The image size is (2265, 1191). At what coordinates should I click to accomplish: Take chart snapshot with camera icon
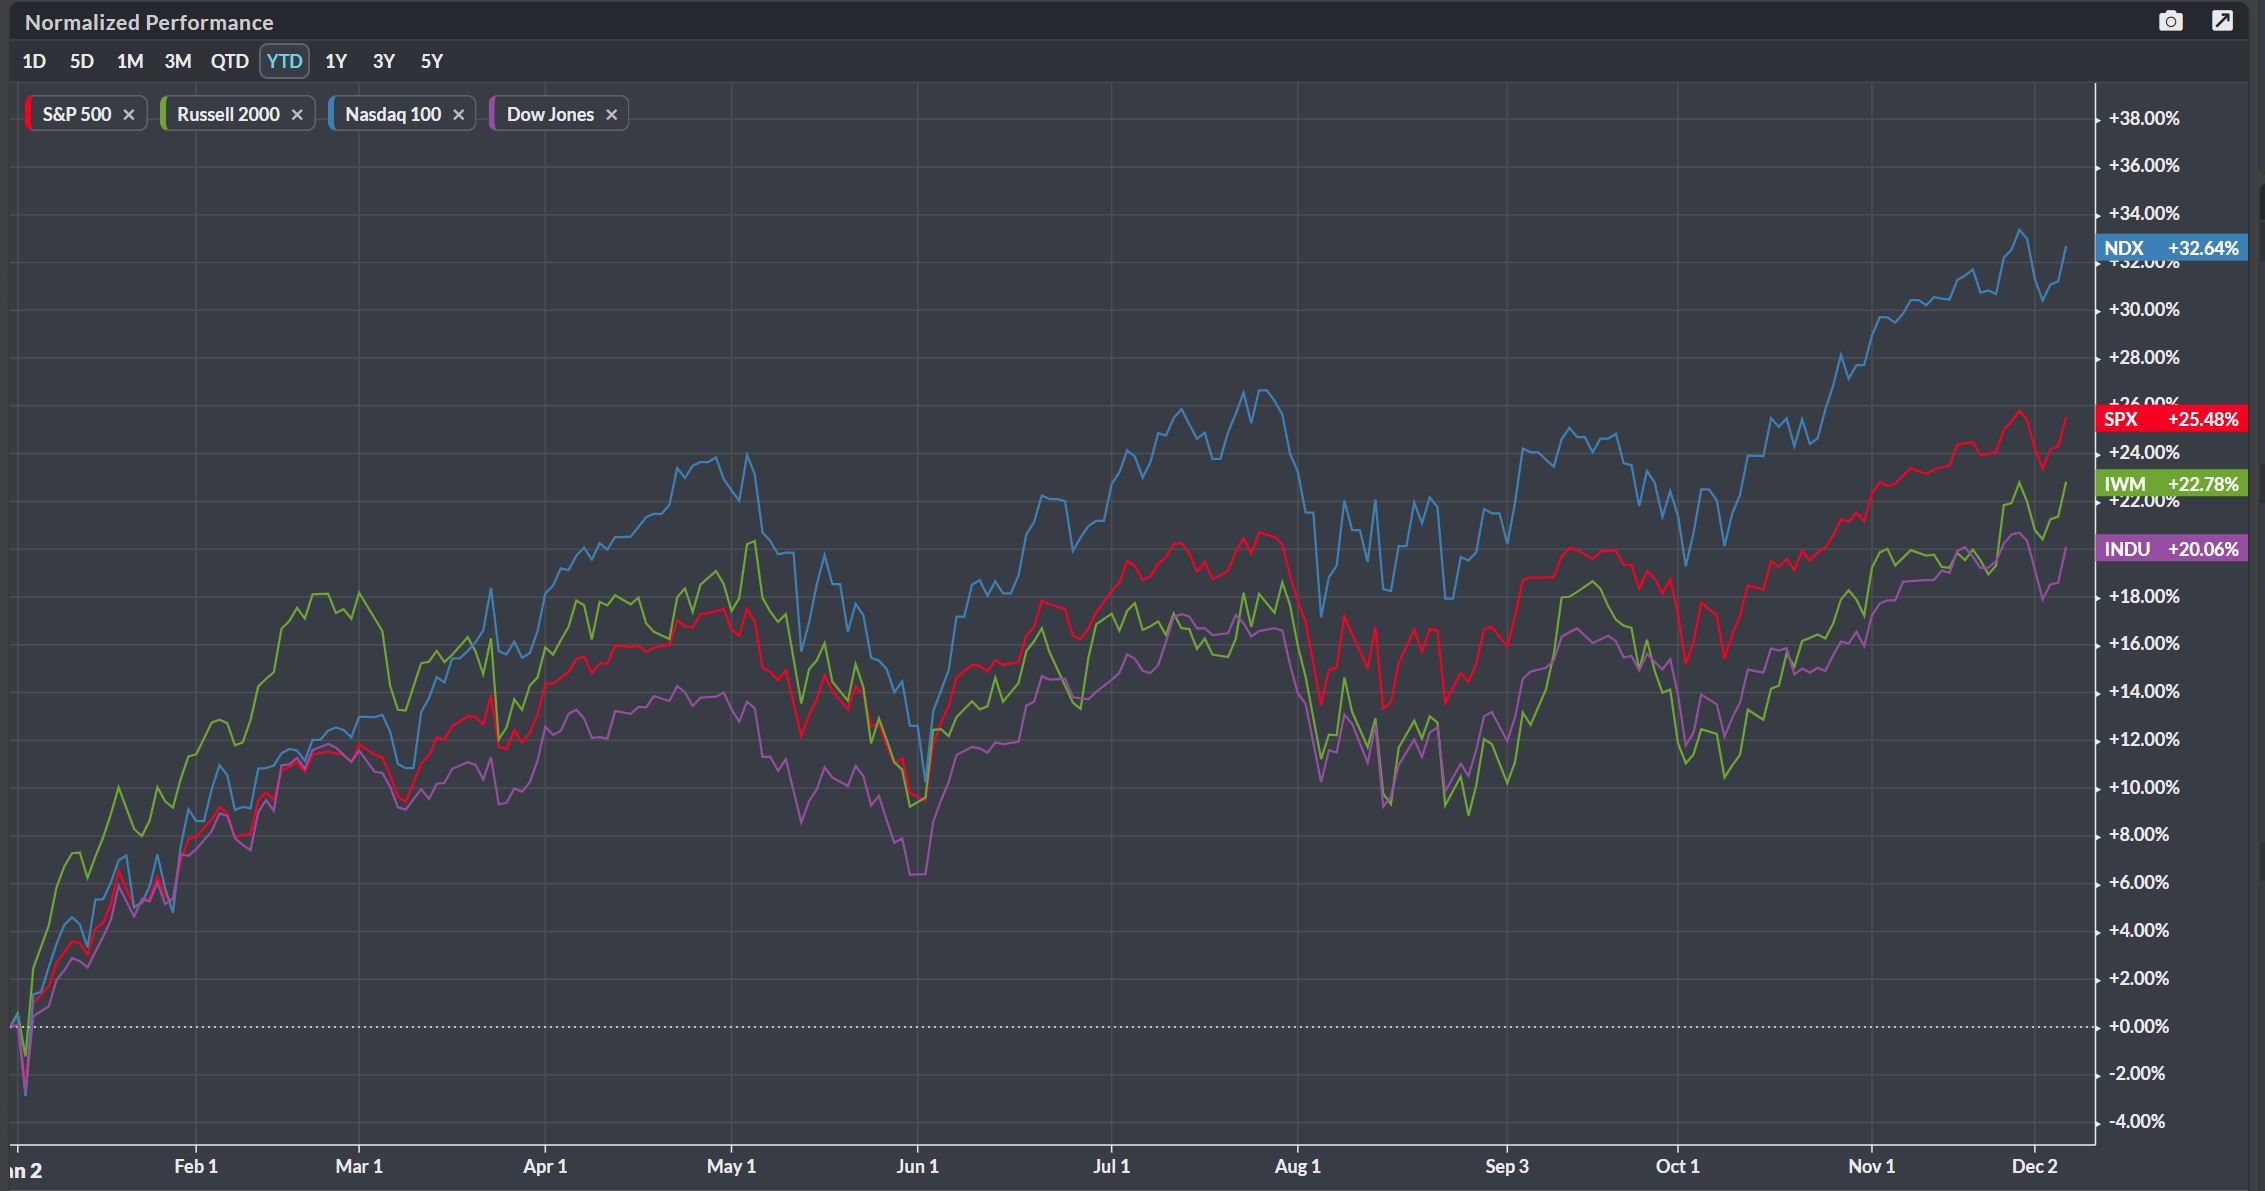[x=2170, y=21]
